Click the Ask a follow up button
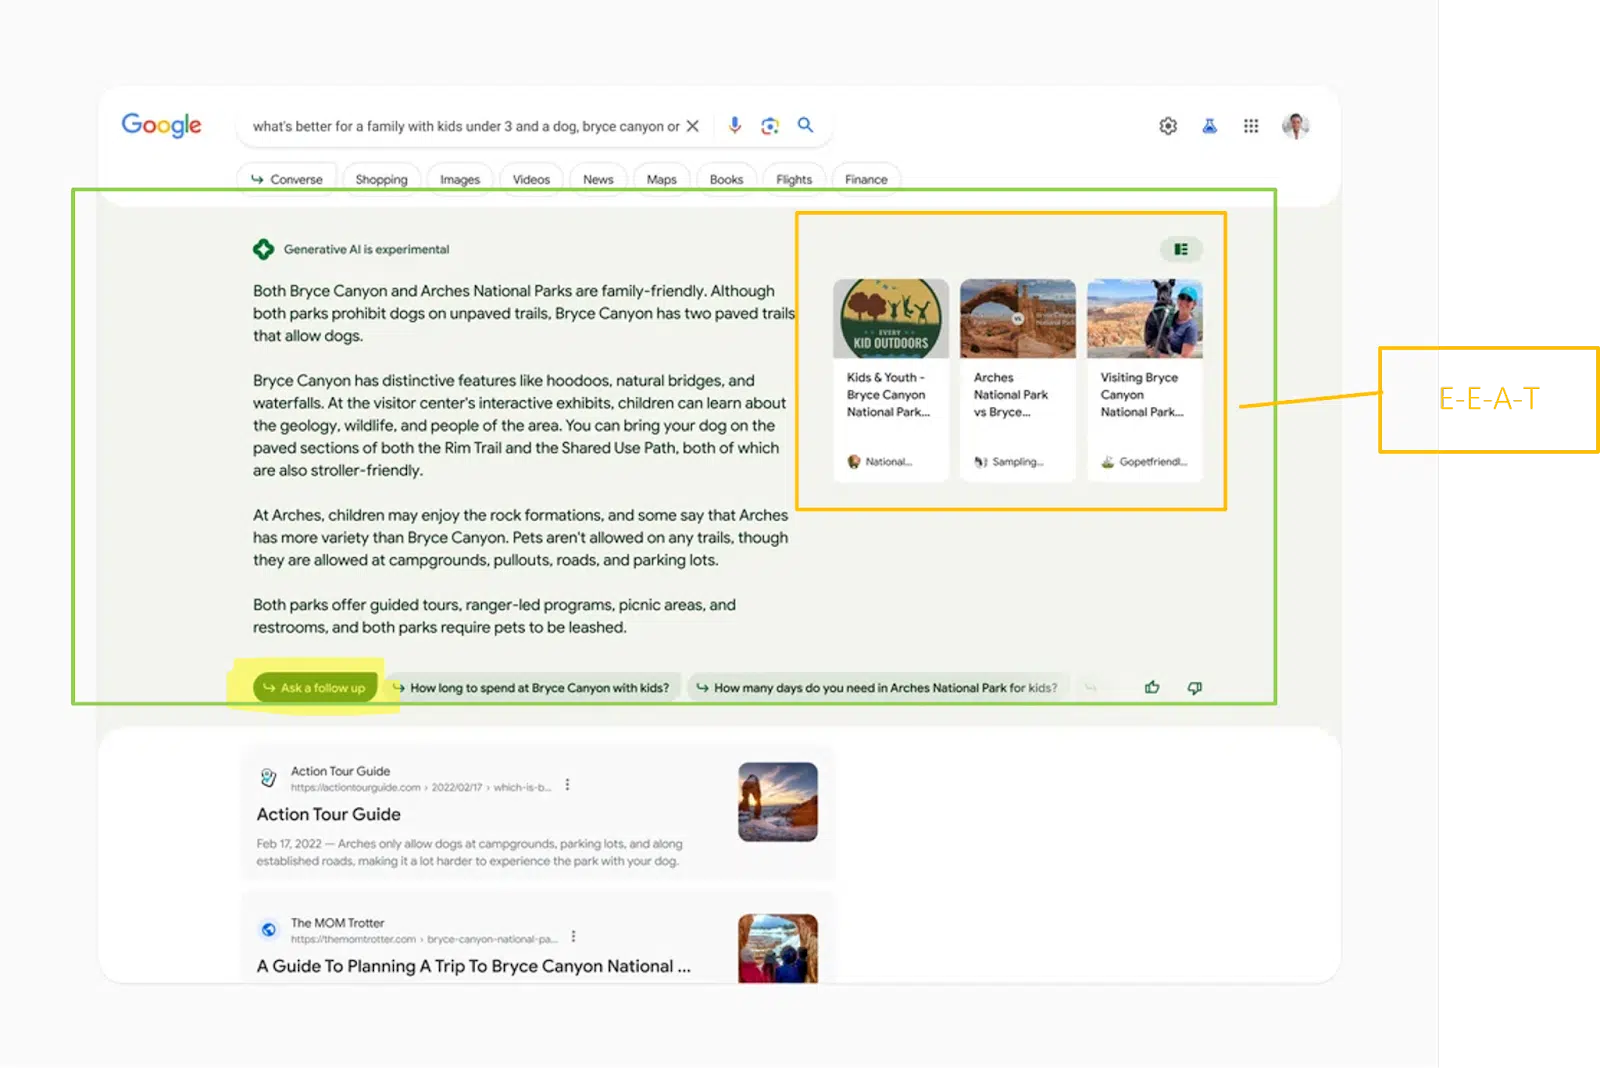This screenshot has height=1068, width=1600. coord(315,688)
